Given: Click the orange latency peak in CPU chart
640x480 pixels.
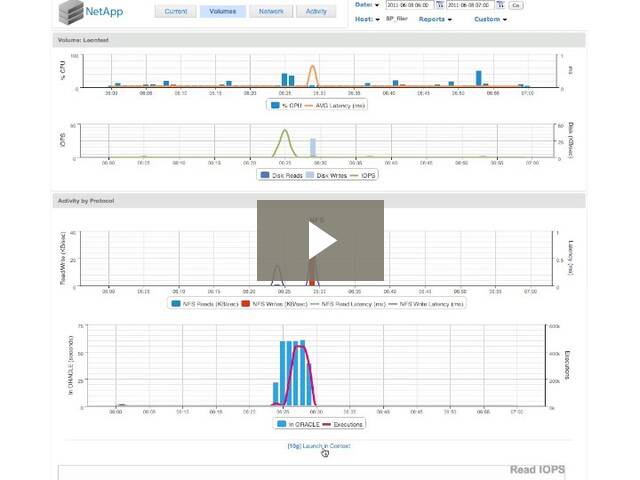Looking at the screenshot, I should tap(312, 67).
